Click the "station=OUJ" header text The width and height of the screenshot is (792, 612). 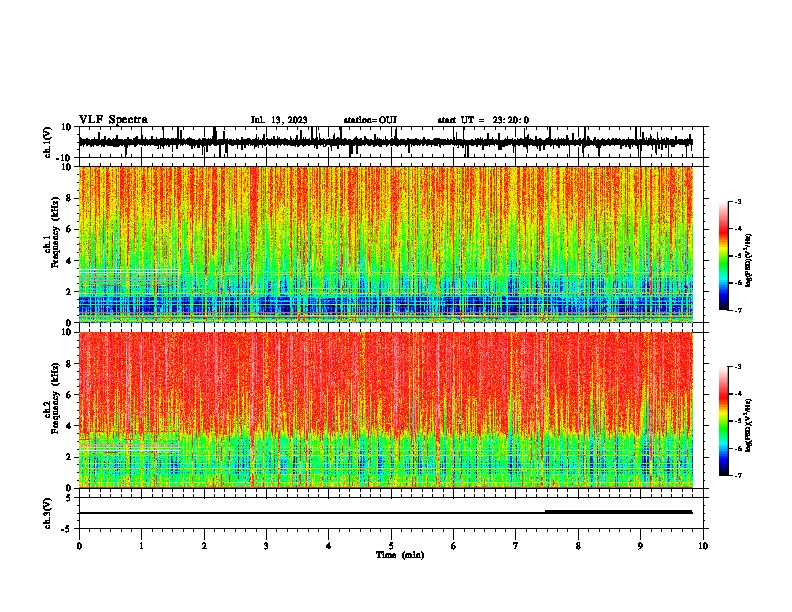[x=370, y=120]
